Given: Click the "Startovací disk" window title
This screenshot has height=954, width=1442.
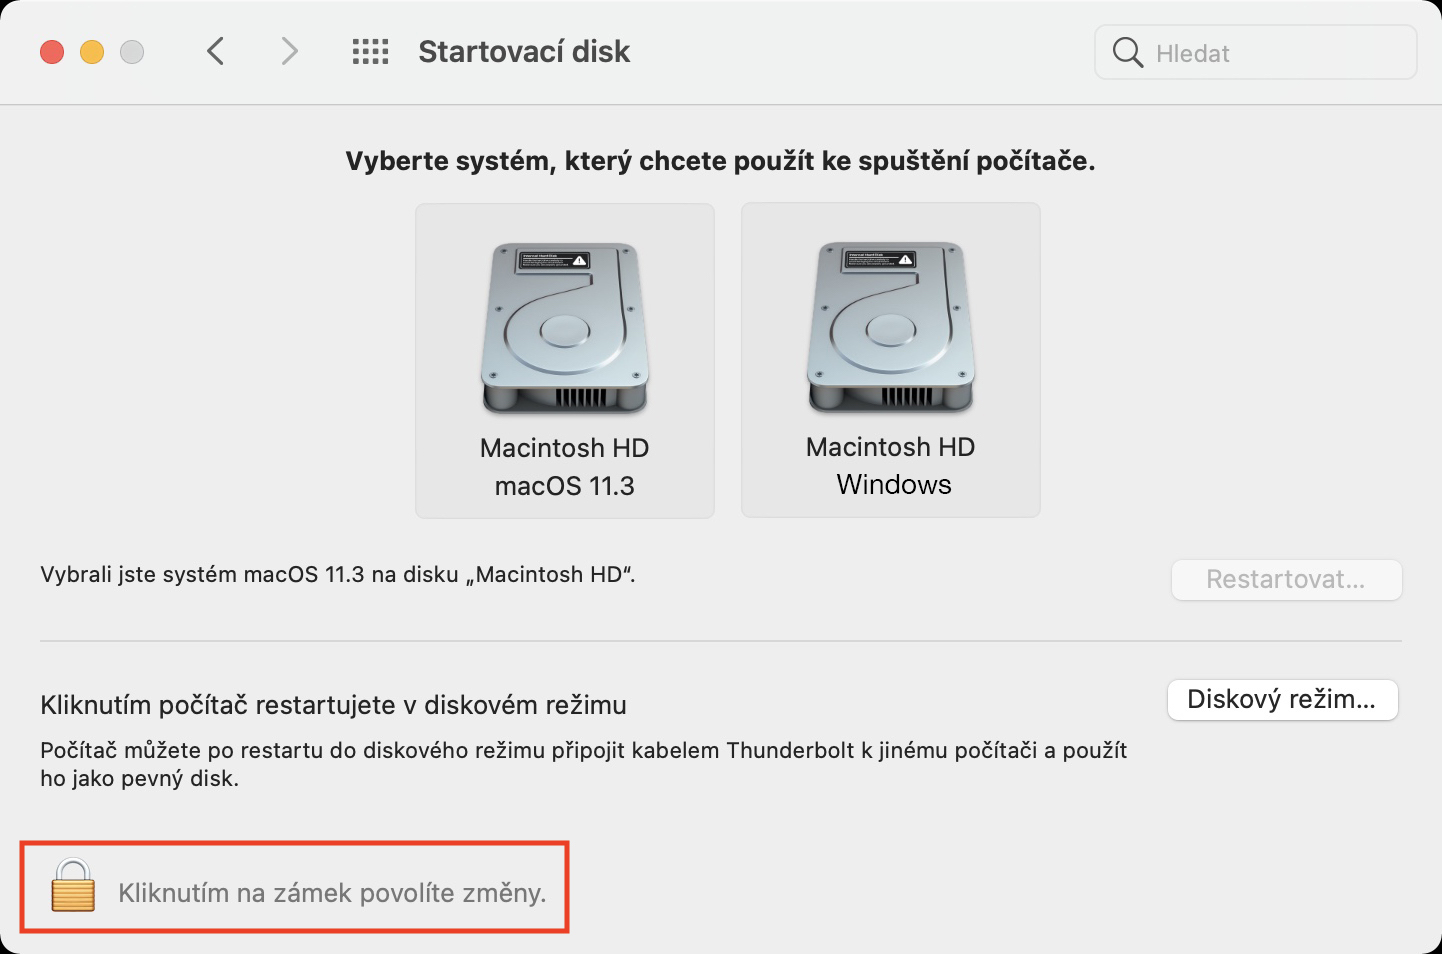Looking at the screenshot, I should point(524,52).
